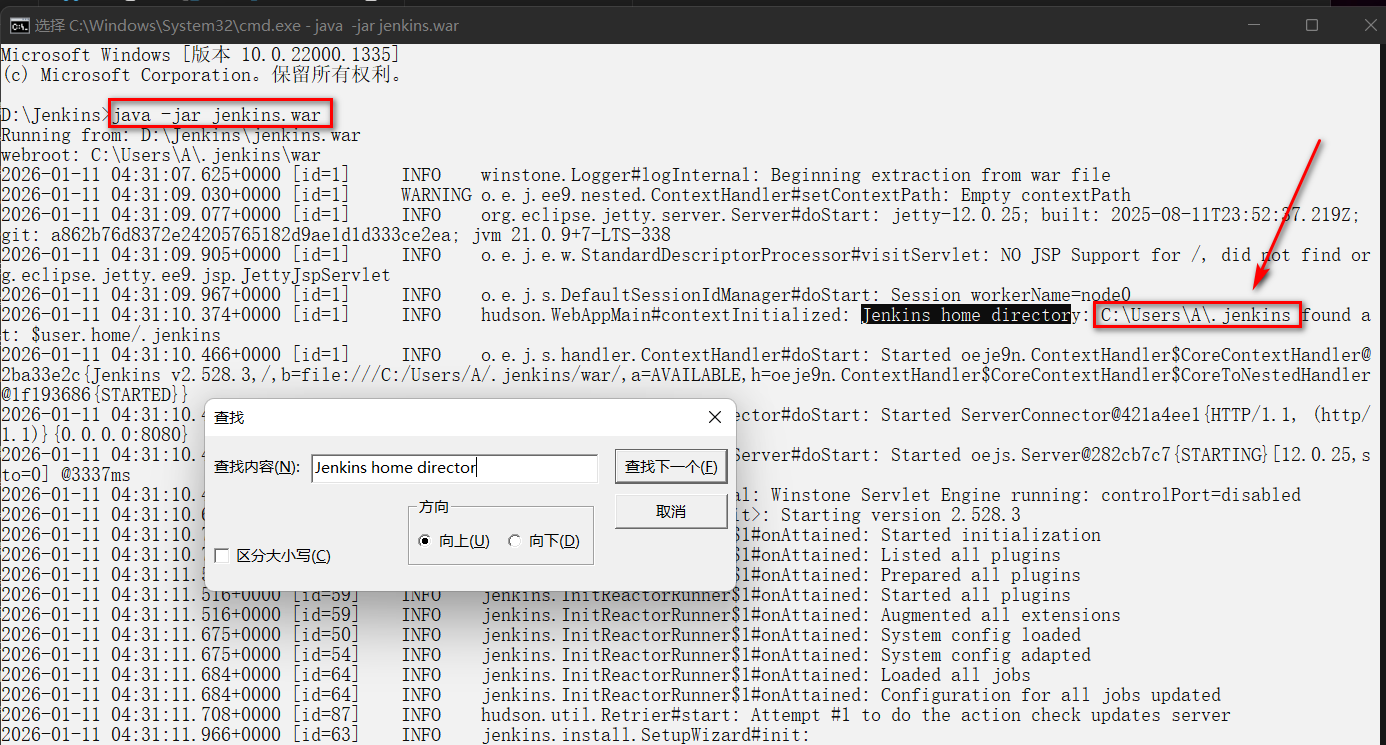Select the search Down radio button
This screenshot has width=1386, height=745.
pos(514,541)
